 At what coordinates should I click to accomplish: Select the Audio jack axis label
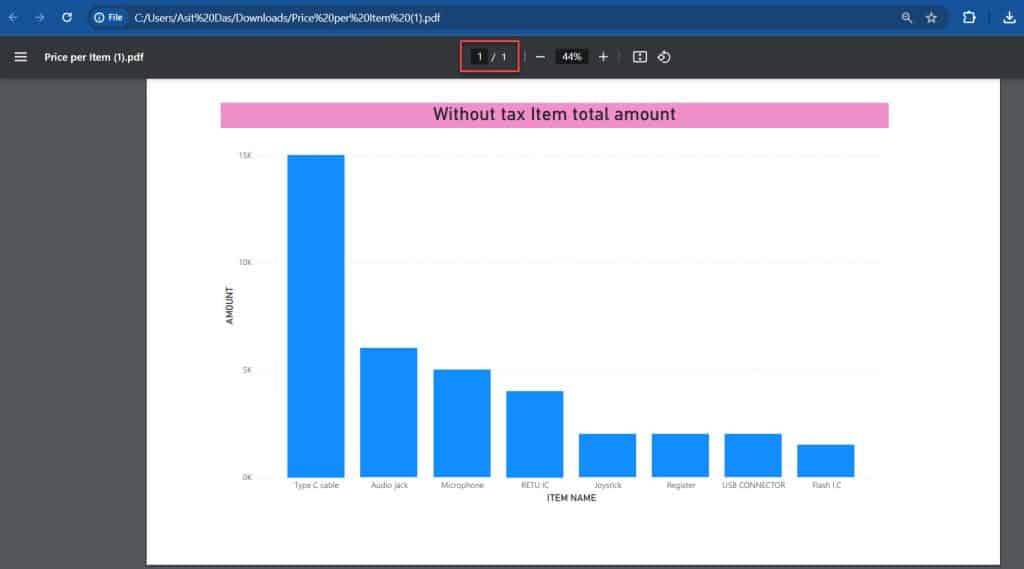[389, 485]
